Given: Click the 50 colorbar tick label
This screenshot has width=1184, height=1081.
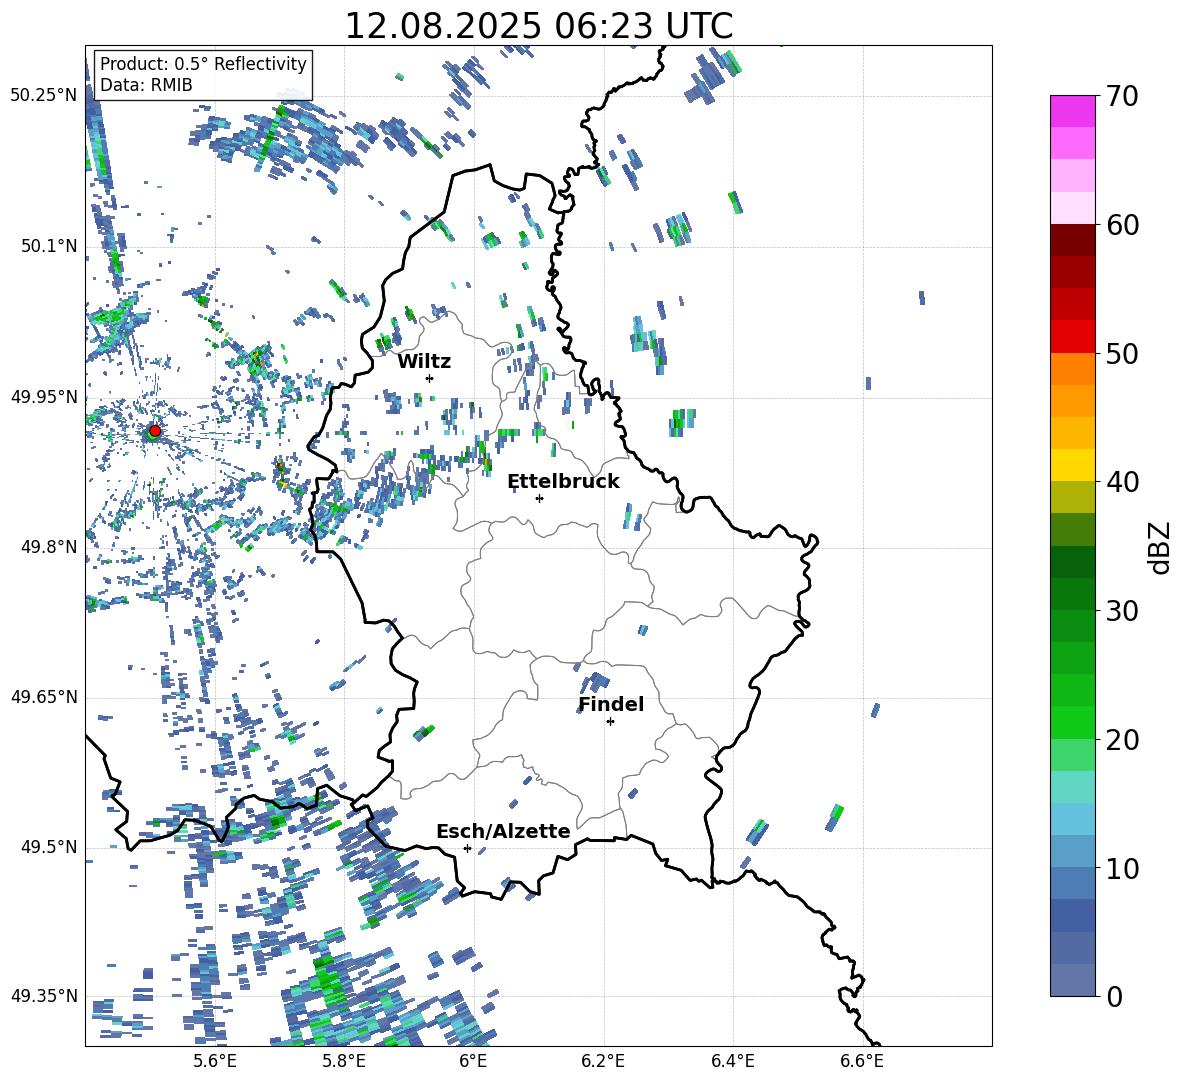Looking at the screenshot, I should click(1123, 354).
